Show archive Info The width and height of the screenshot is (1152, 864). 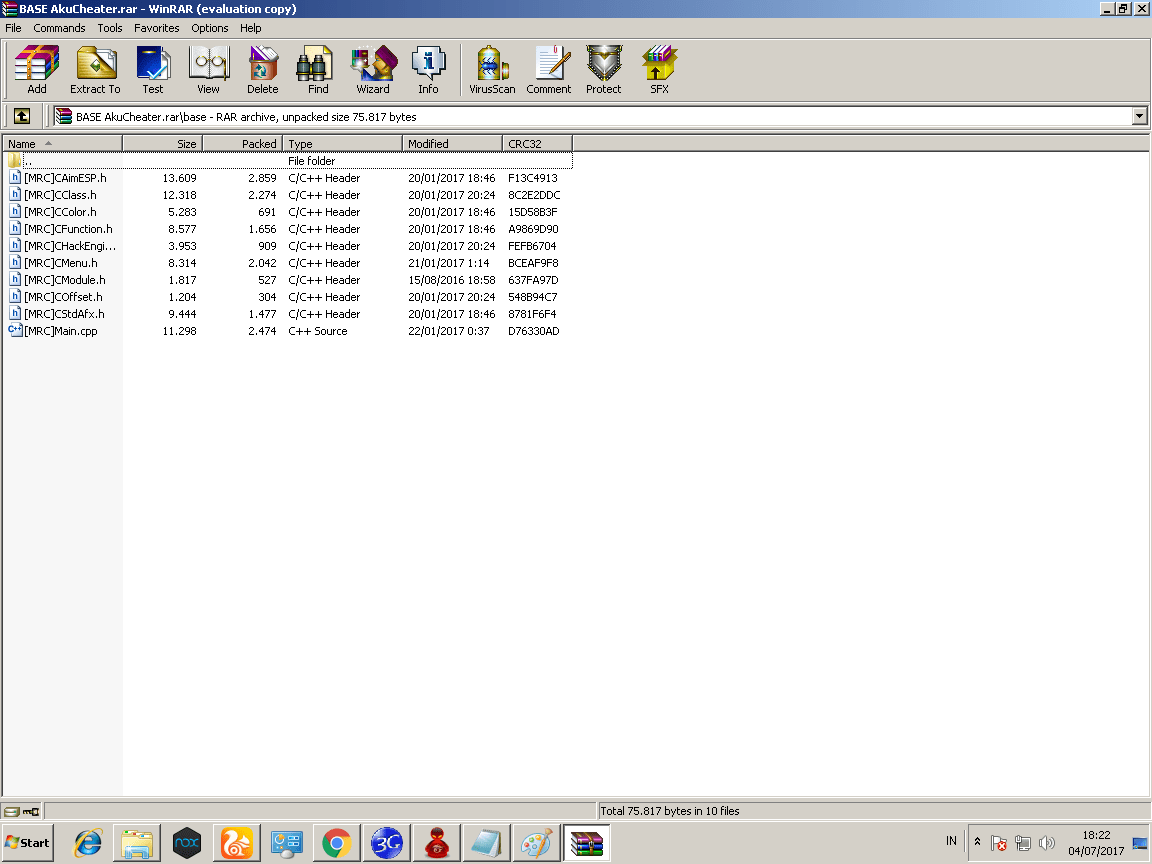(428, 70)
